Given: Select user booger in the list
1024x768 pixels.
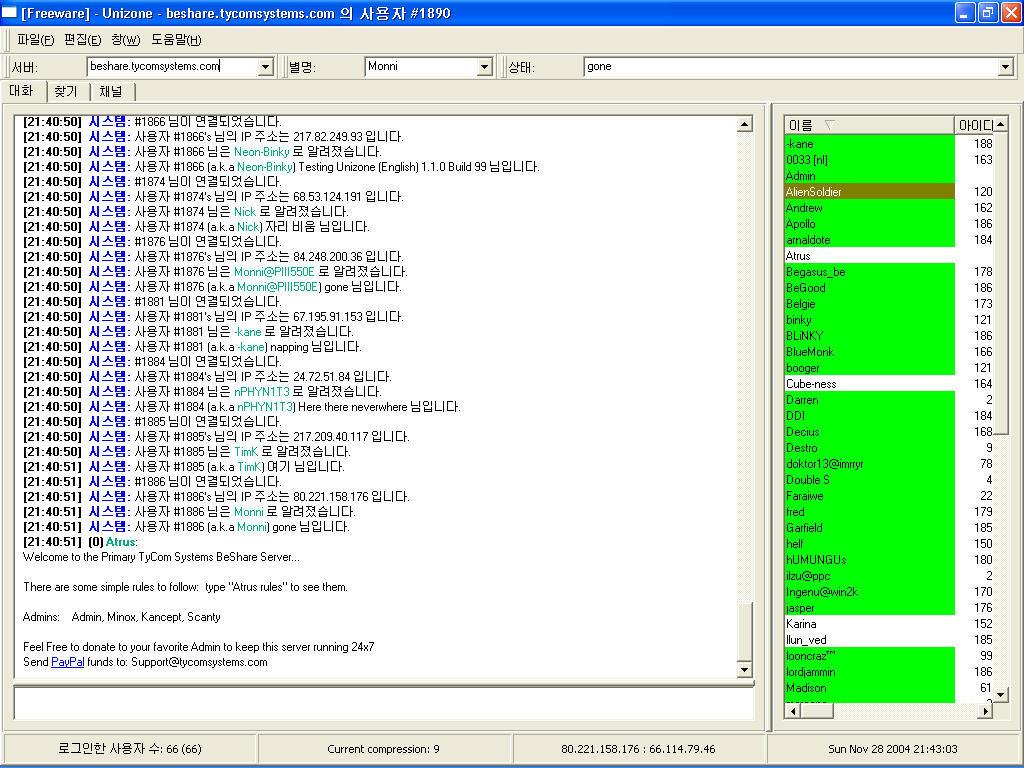Looking at the screenshot, I should pyautogui.click(x=869, y=368).
